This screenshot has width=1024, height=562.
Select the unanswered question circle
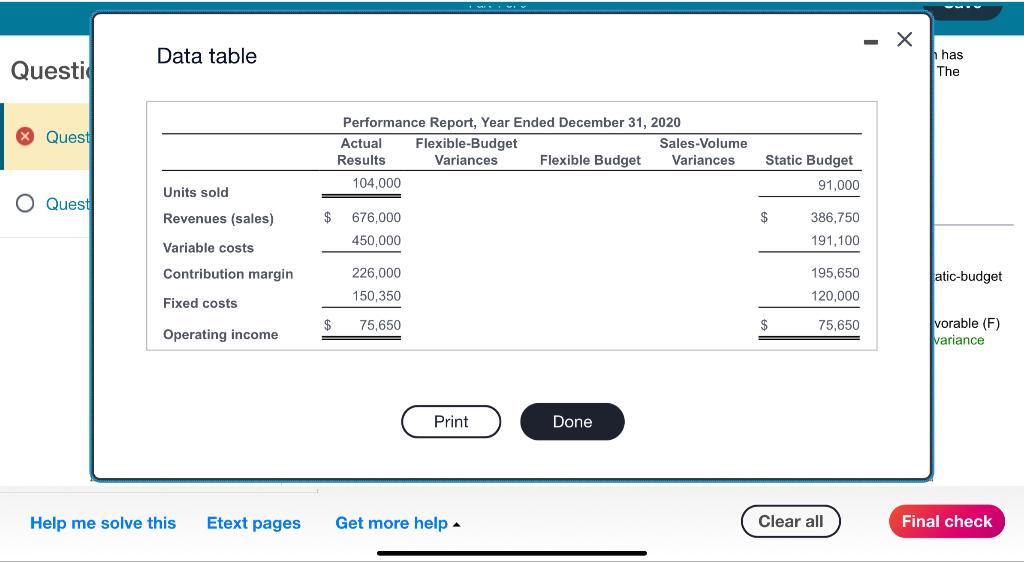(25, 204)
